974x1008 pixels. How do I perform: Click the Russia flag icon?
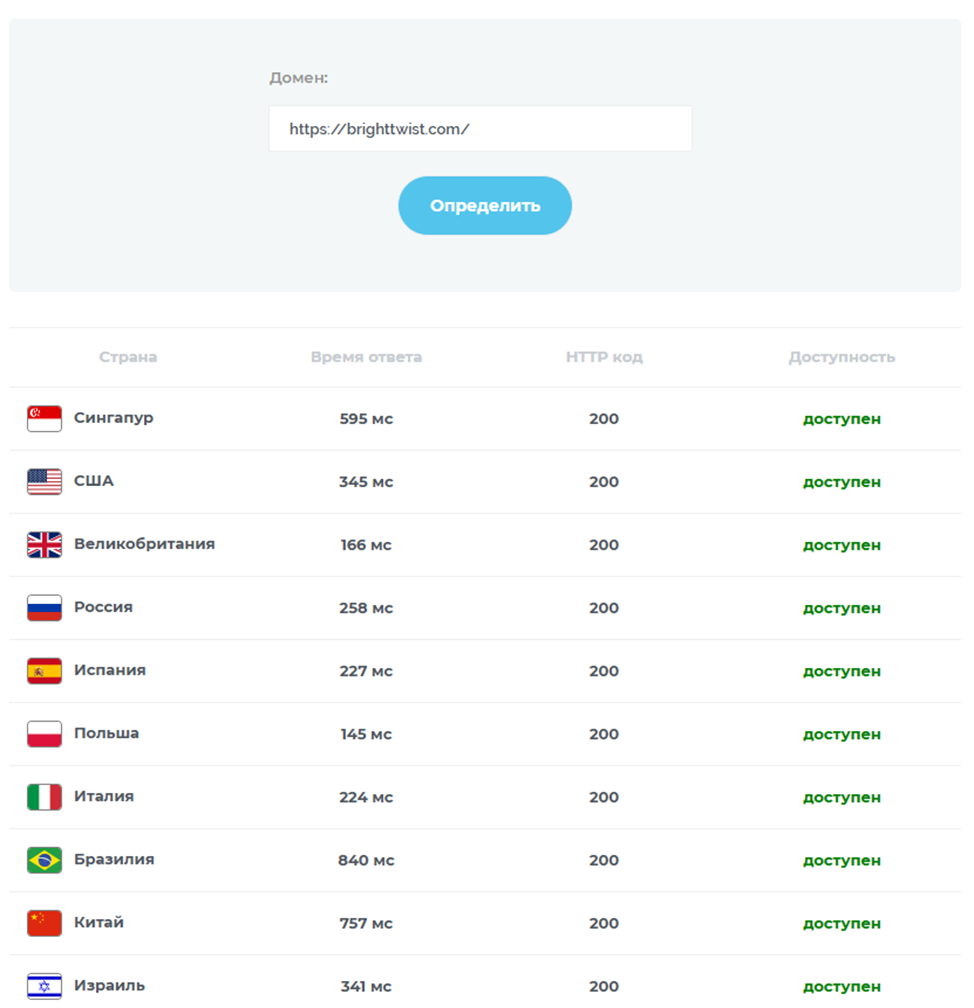point(44,608)
